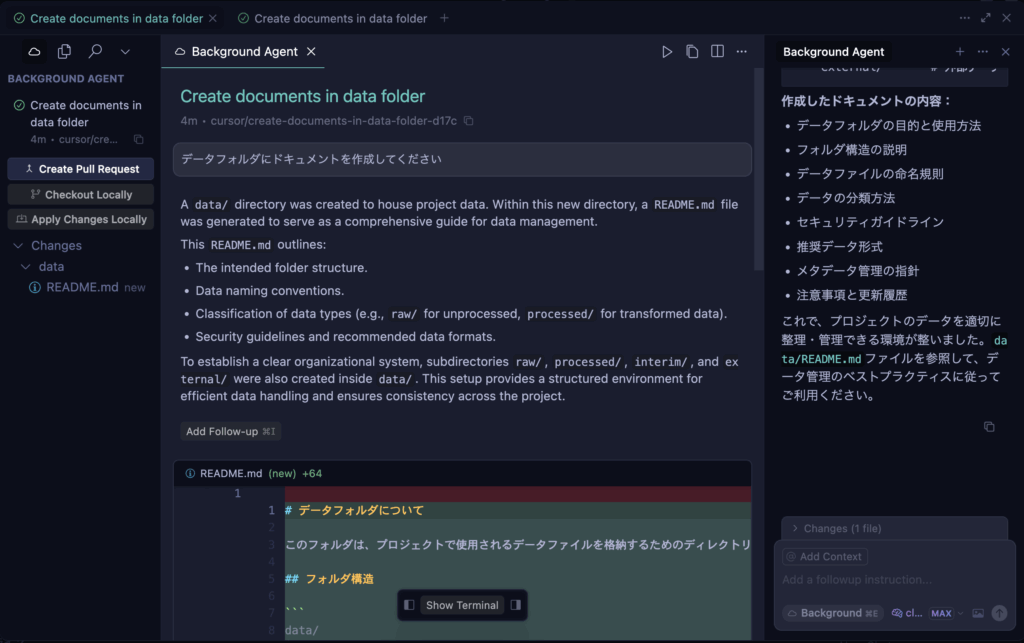The image size is (1024, 643).
Task: Open the search icon in sidebar
Action: pyautogui.click(x=95, y=52)
